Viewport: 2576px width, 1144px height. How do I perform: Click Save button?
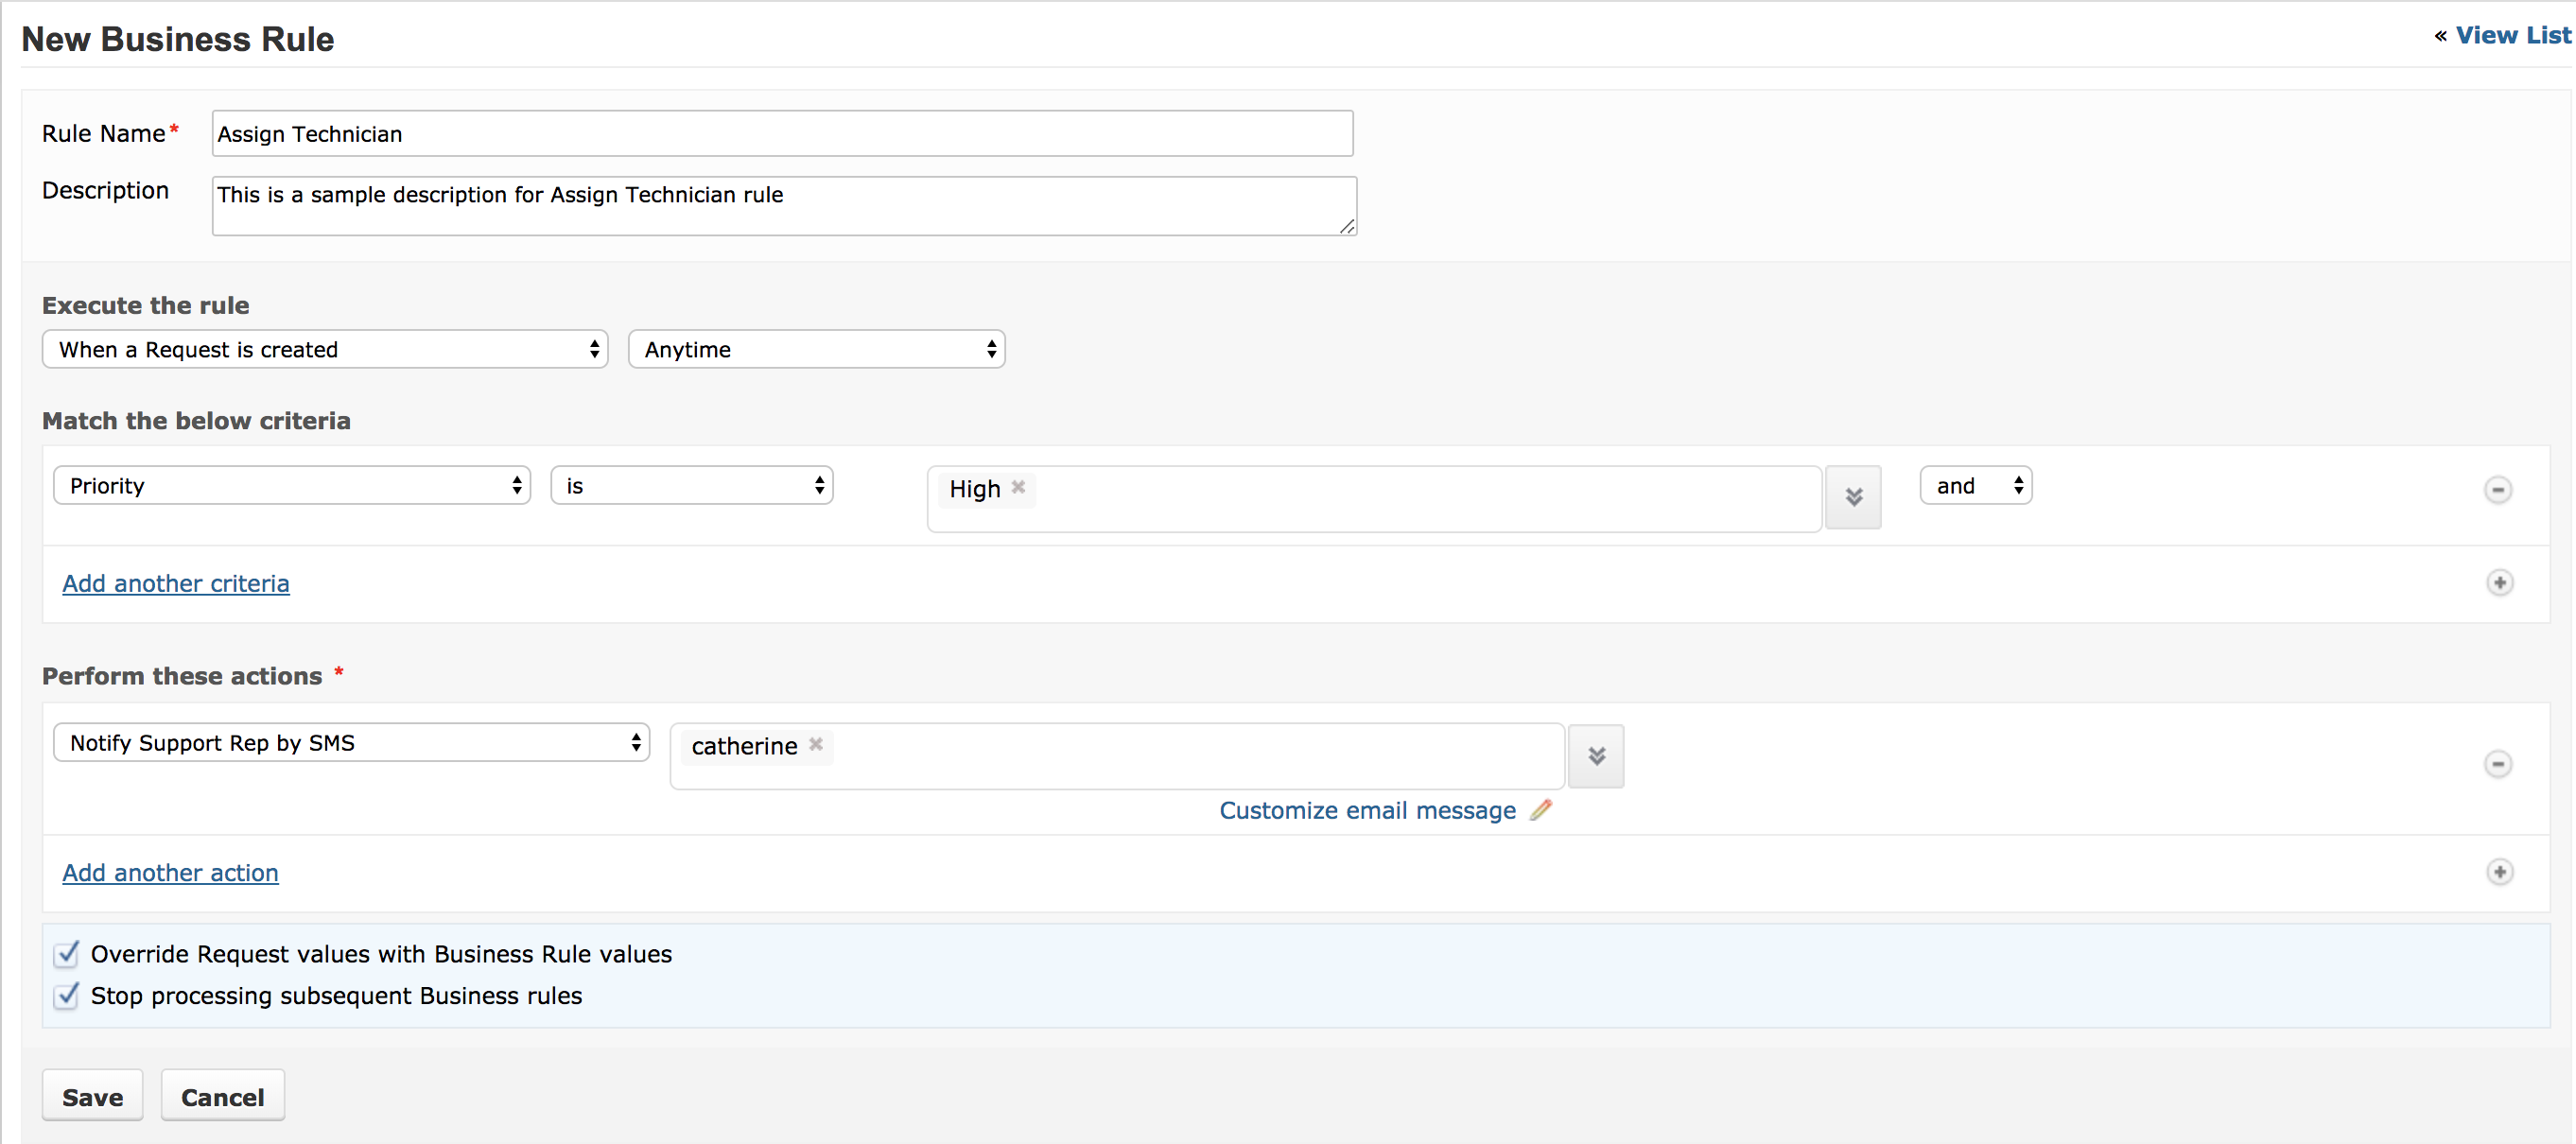[x=92, y=1098]
